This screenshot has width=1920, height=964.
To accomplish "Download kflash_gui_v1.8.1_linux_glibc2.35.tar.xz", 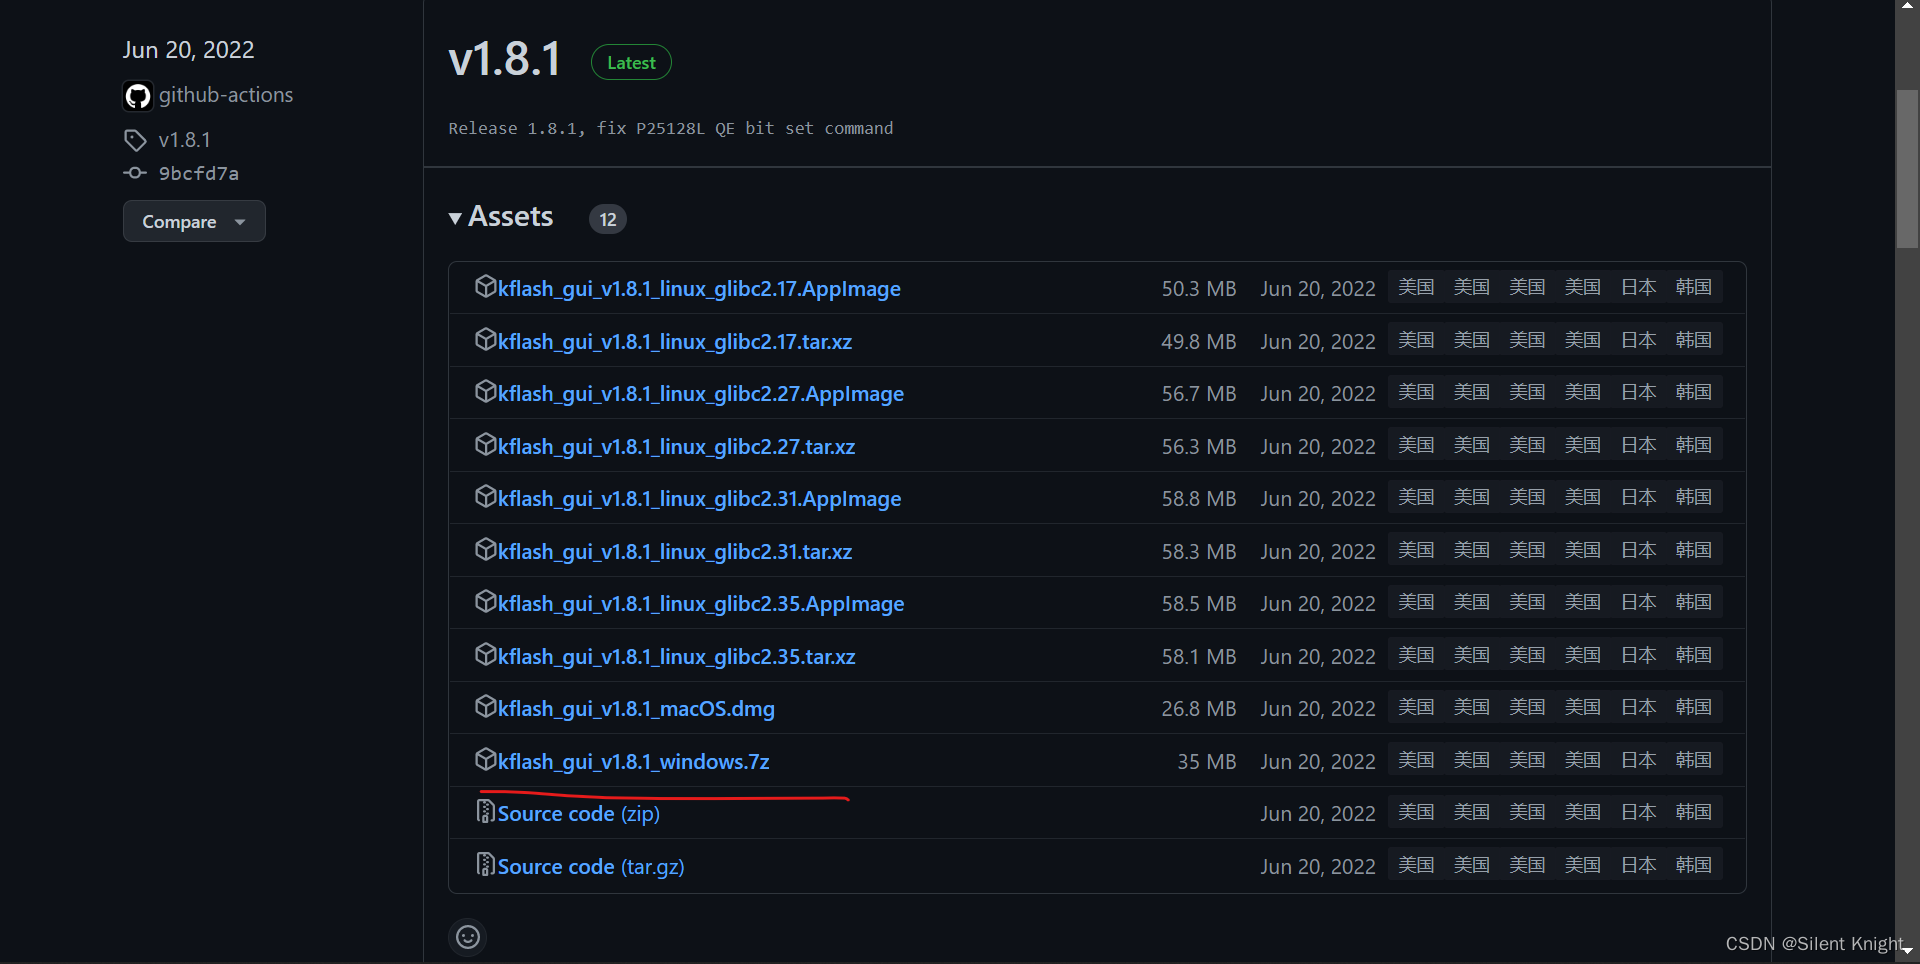I will pos(677,657).
